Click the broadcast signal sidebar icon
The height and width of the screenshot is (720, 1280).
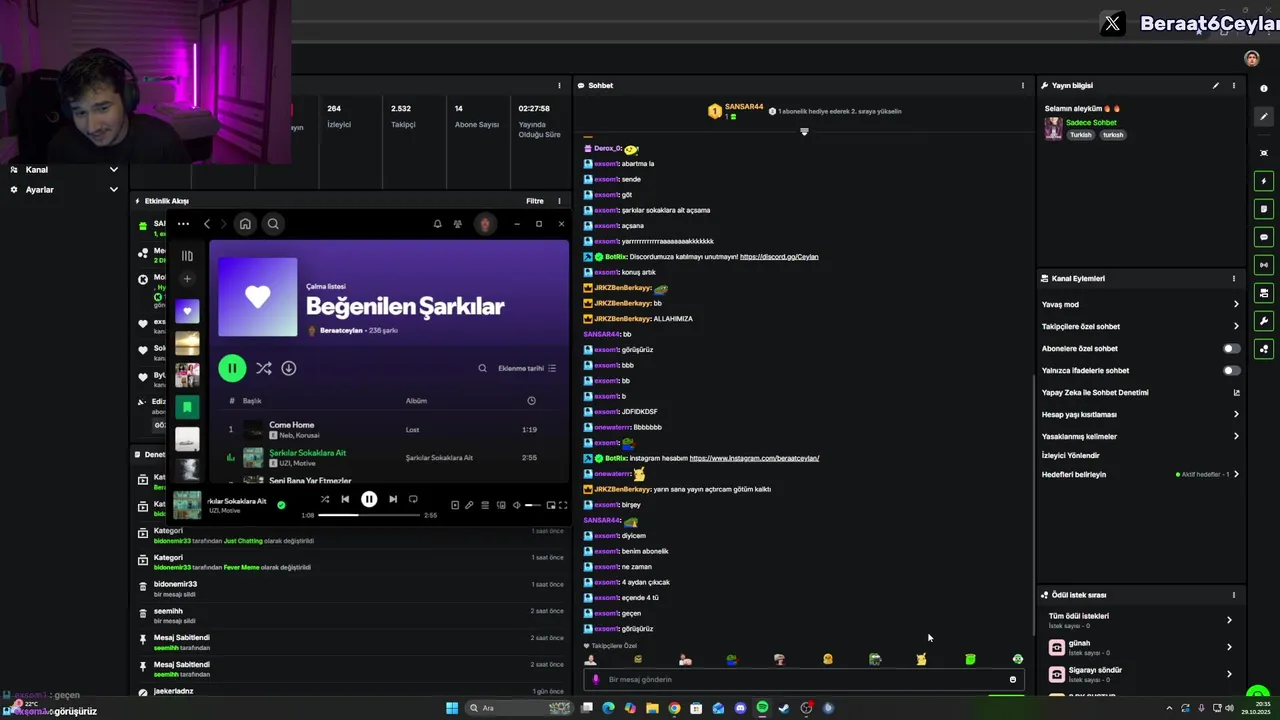[x=1264, y=265]
